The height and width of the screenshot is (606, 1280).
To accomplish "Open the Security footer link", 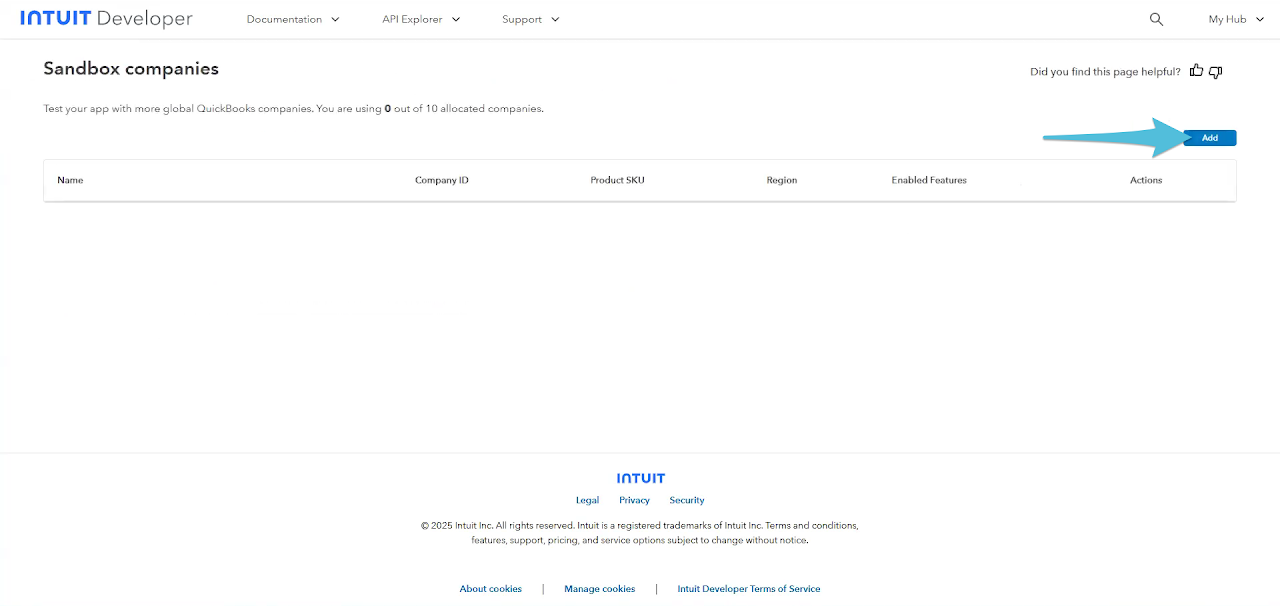I will [x=687, y=500].
